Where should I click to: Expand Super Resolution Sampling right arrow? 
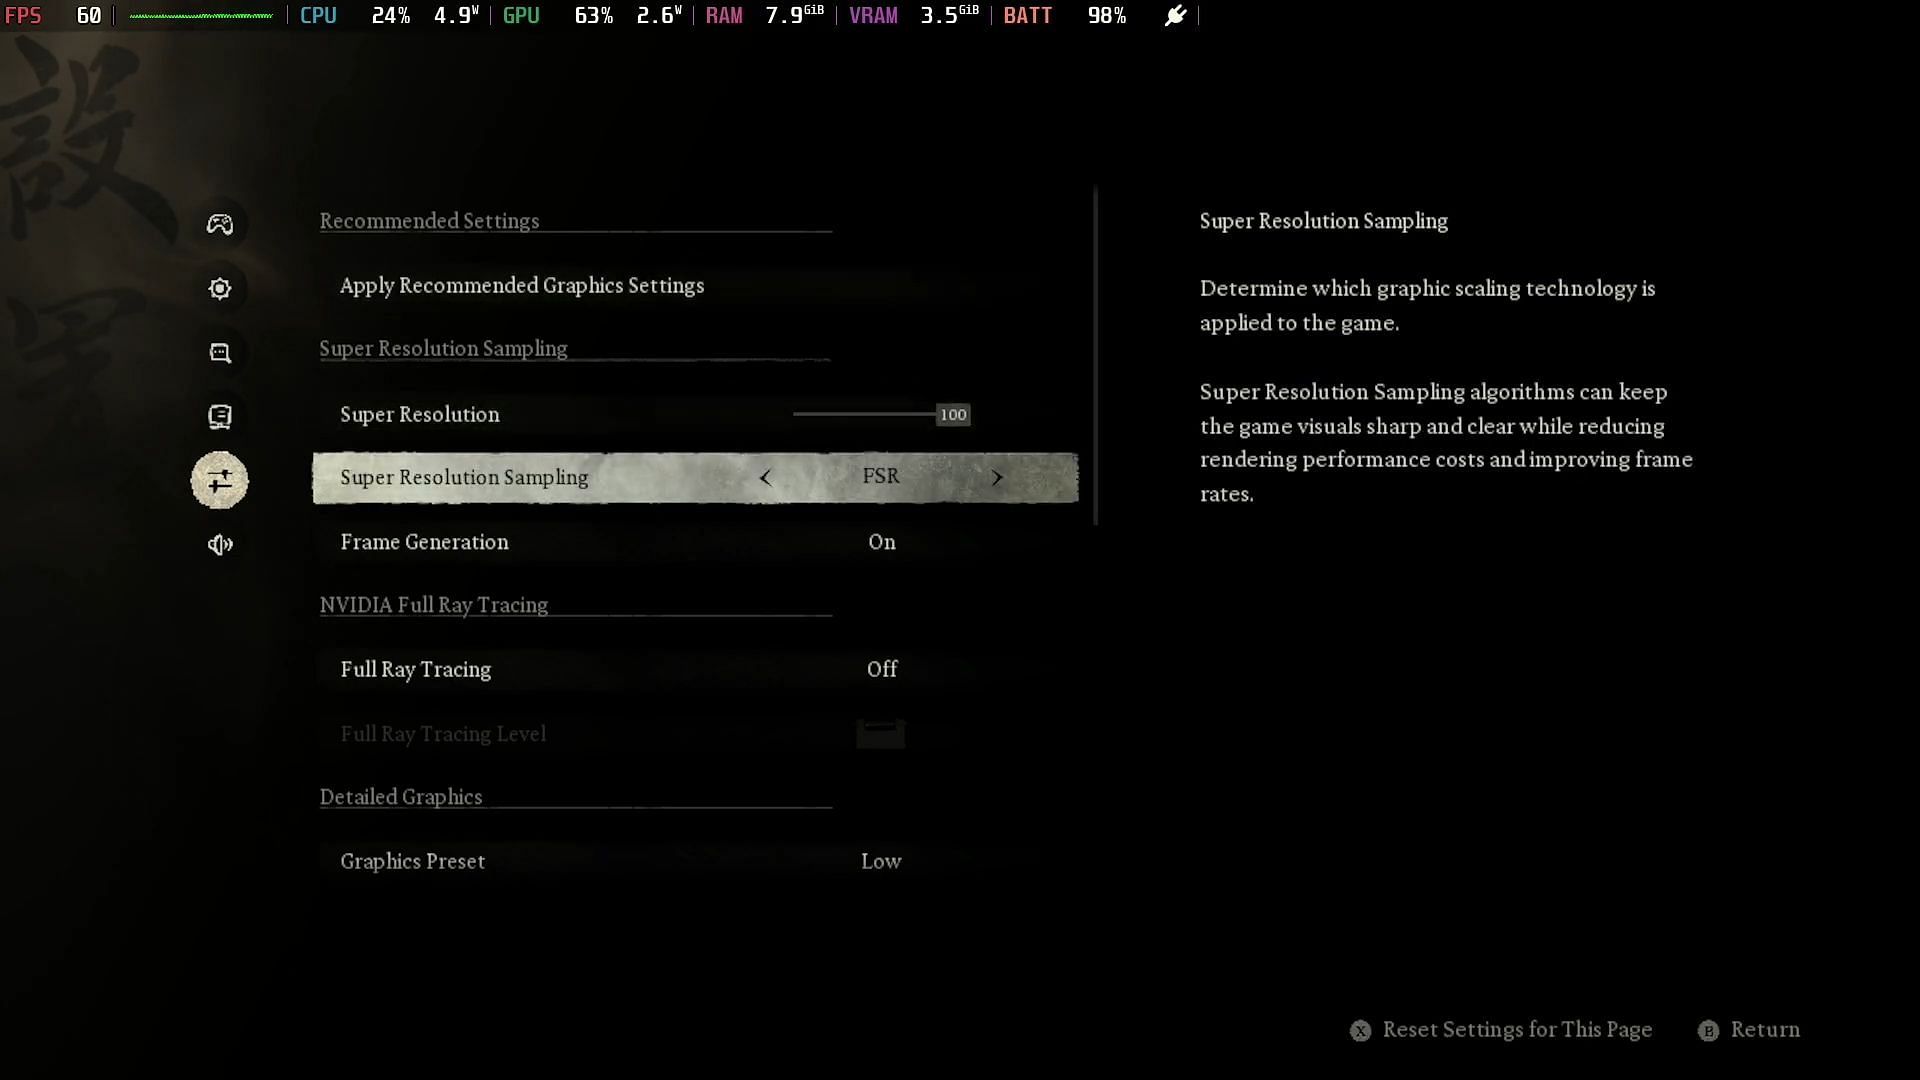pyautogui.click(x=998, y=477)
